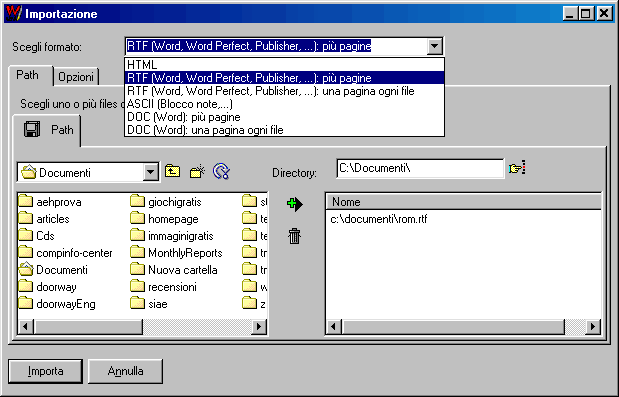The width and height of the screenshot is (619, 397).
Task: Switch to the Opzioni tab
Action: [76, 77]
